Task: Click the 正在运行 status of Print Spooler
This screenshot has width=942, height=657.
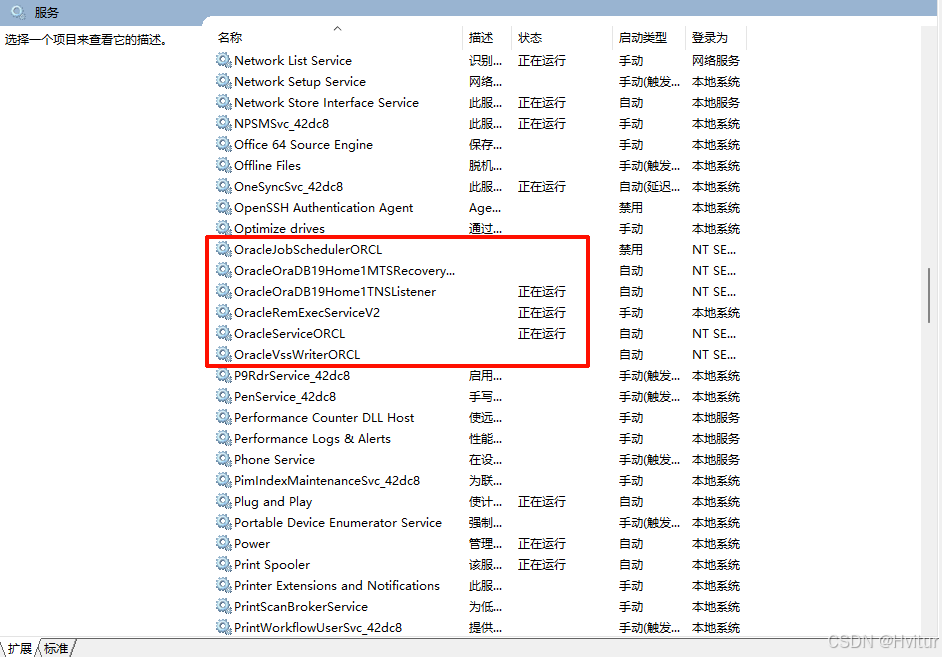Action: click(x=542, y=565)
